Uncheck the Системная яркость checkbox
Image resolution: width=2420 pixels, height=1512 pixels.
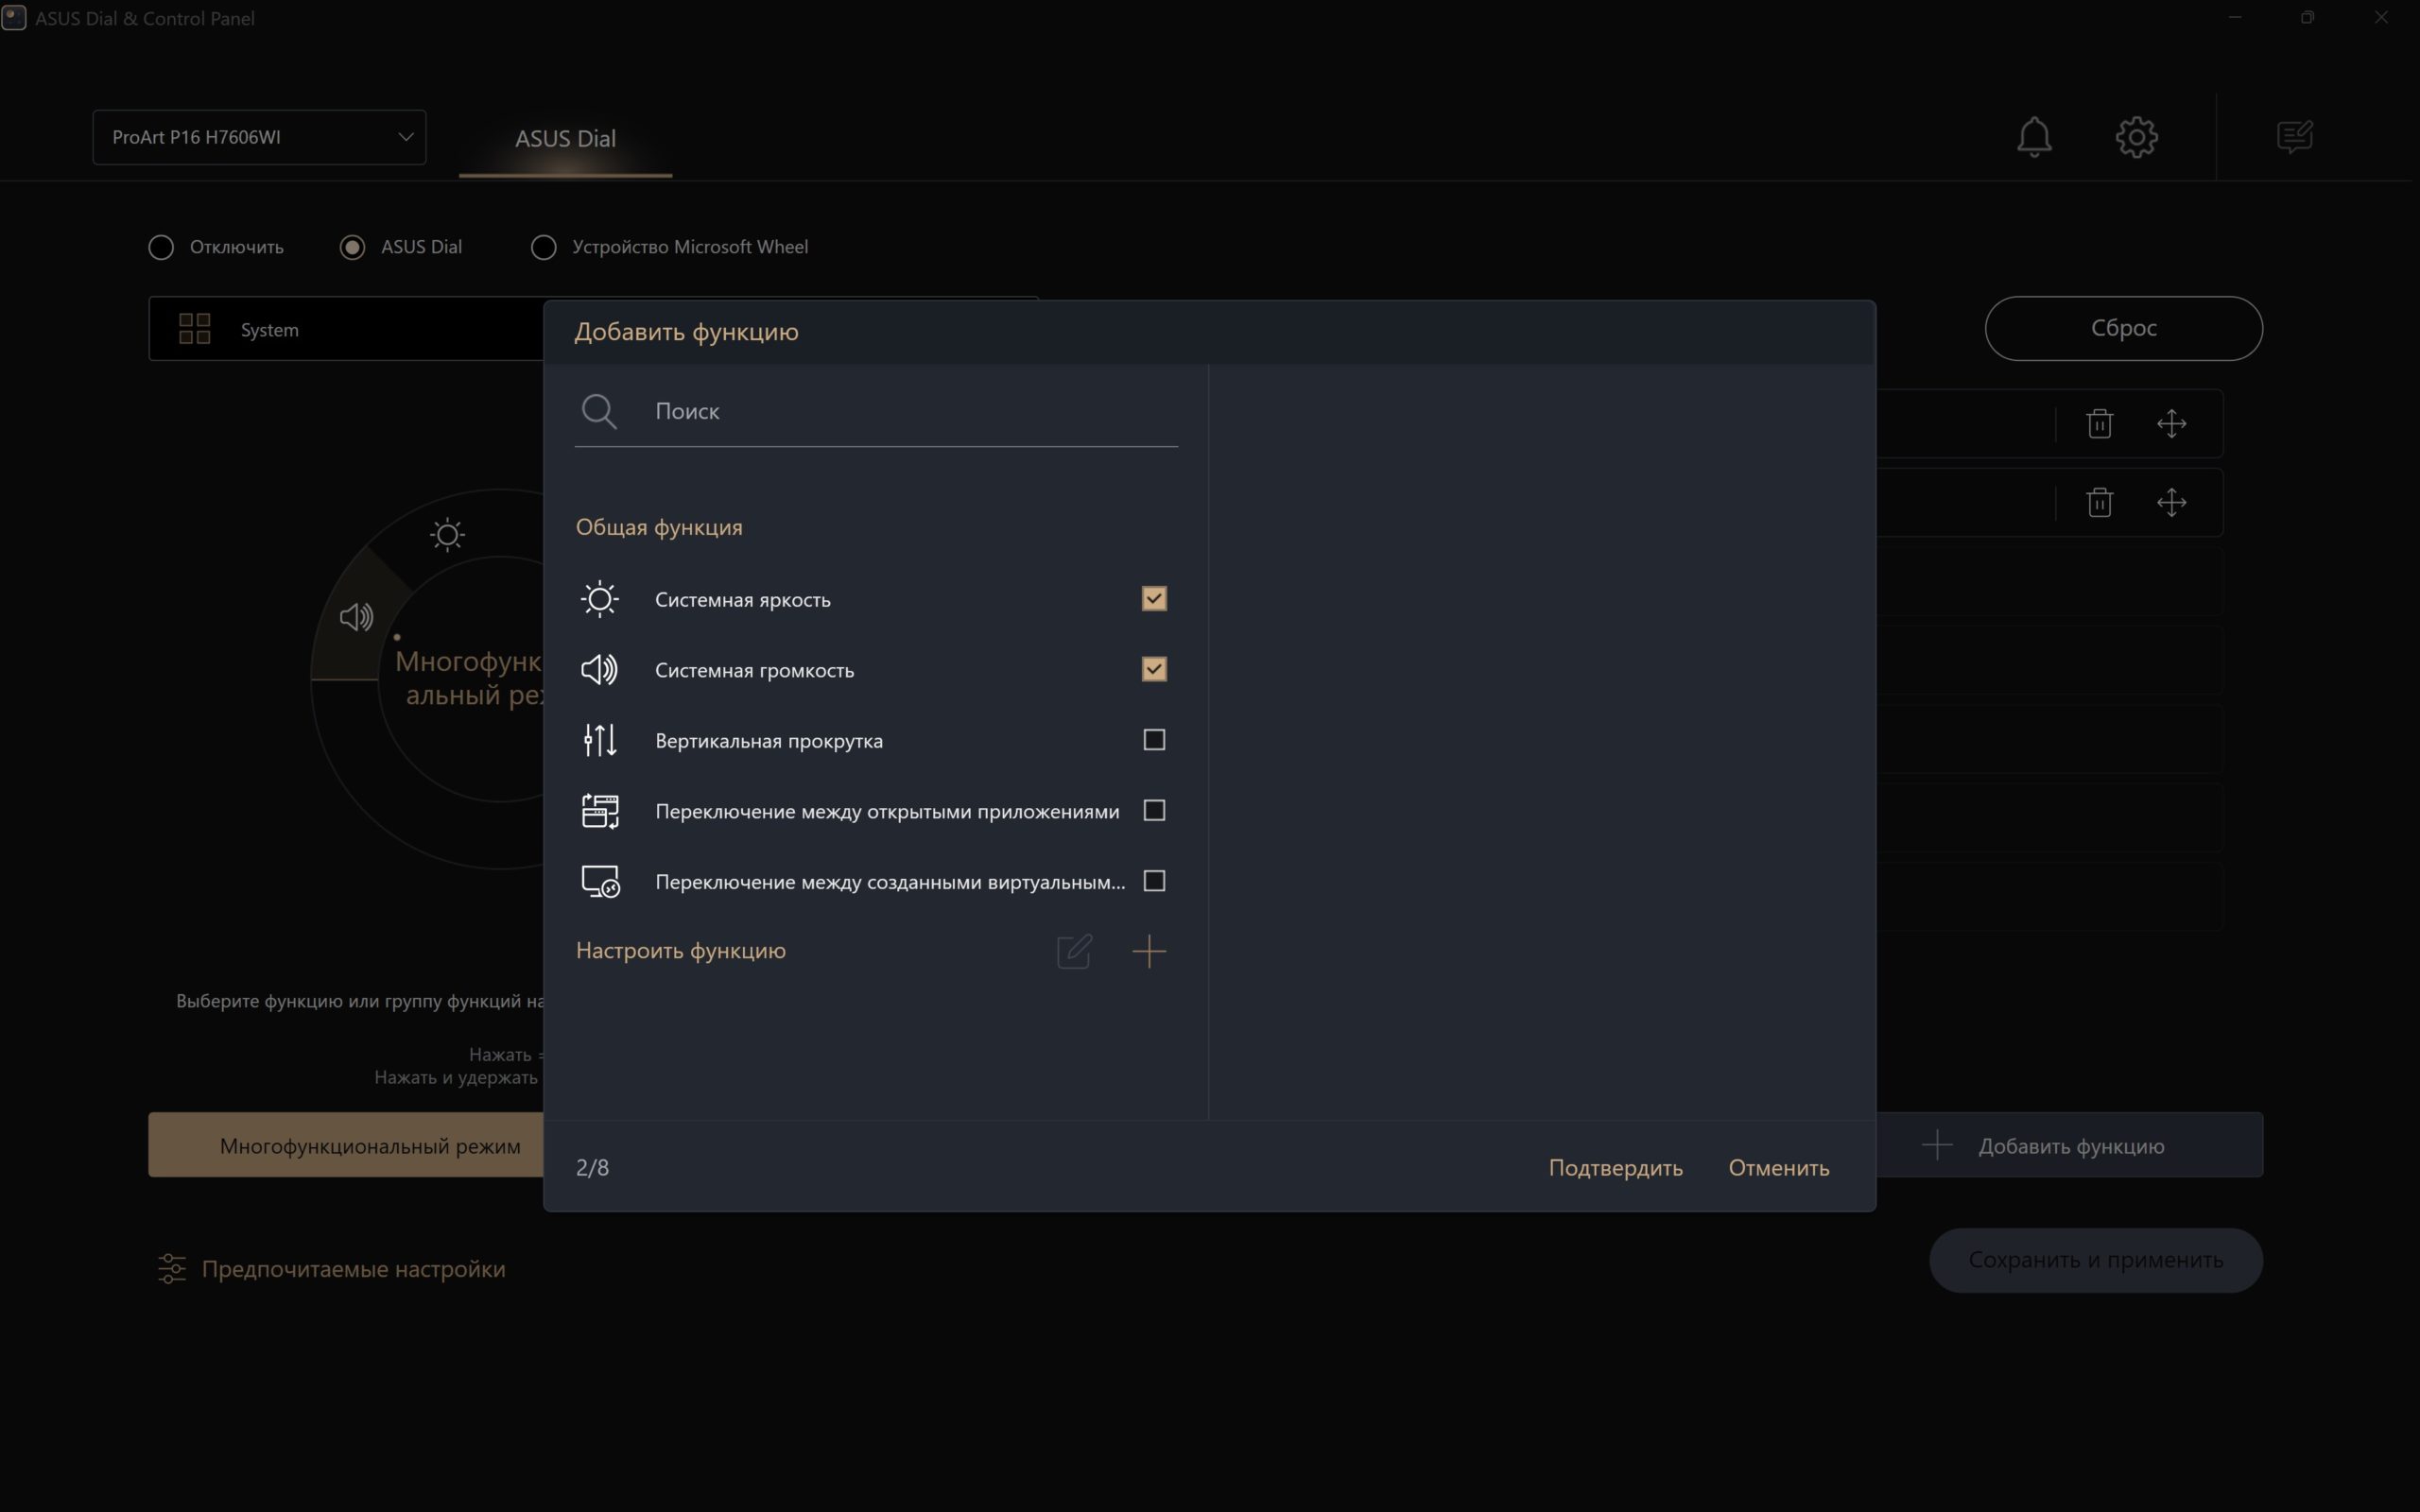pos(1154,599)
